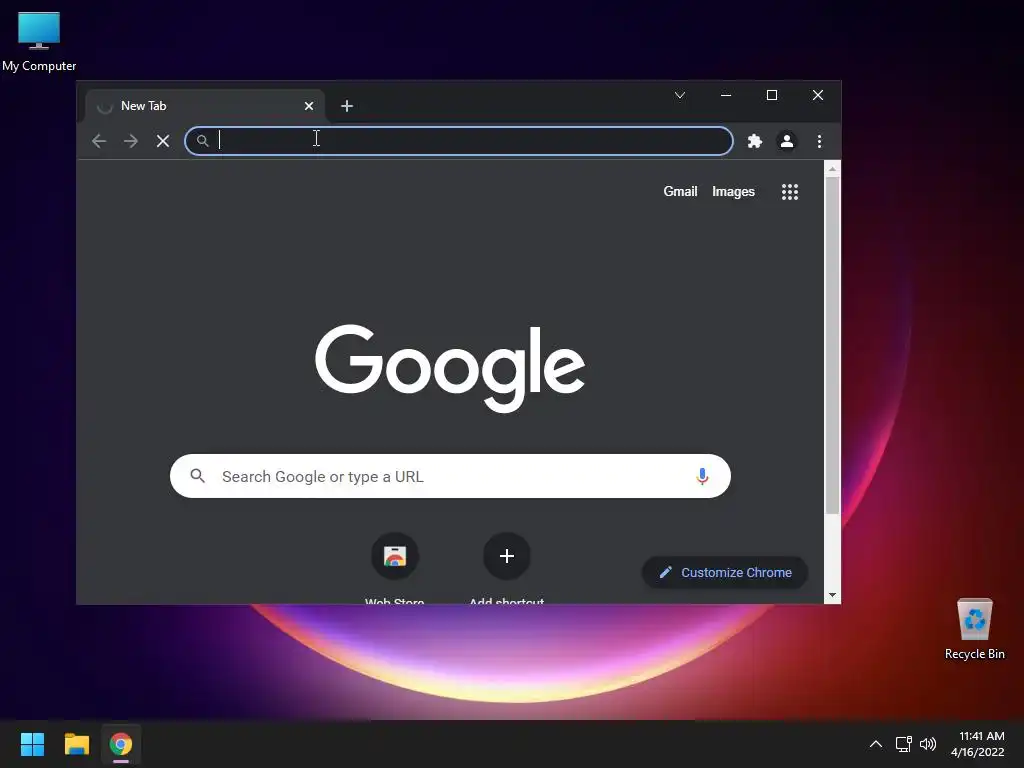Minimize the Chrome window
The width and height of the screenshot is (1024, 768).
pos(726,95)
